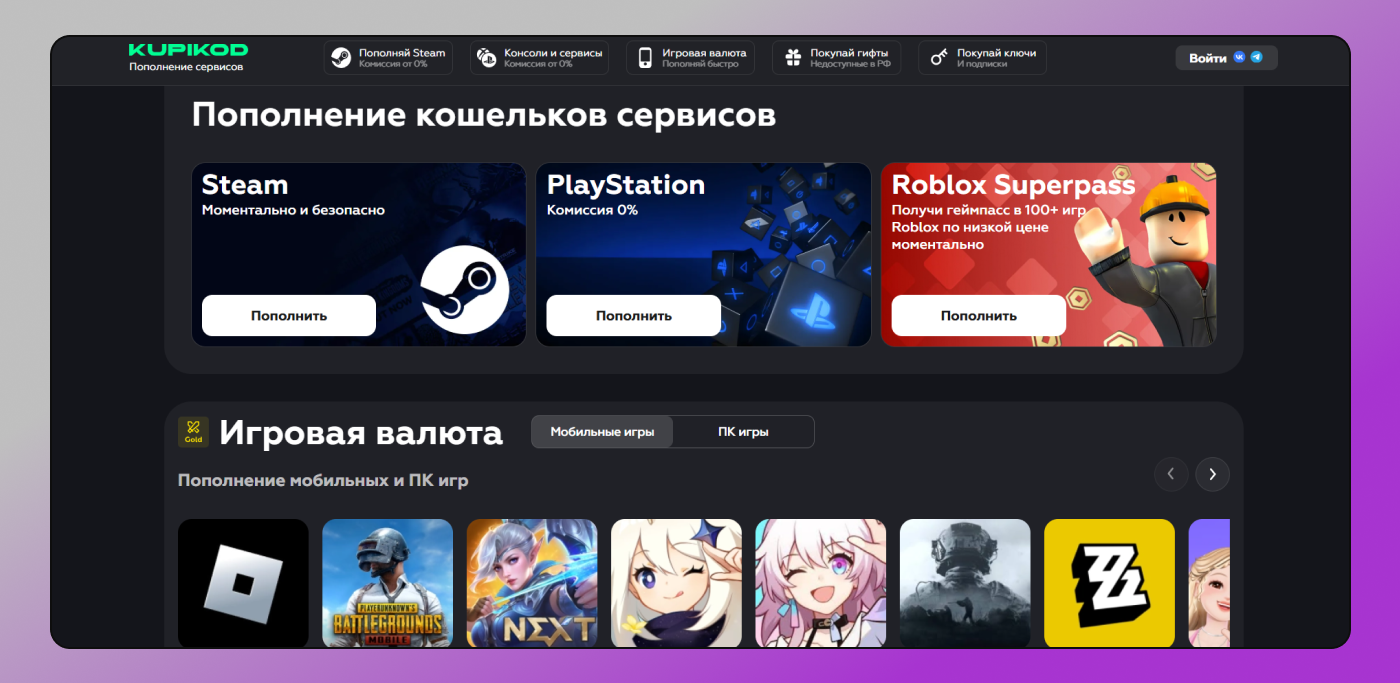Click the "Войти" button
This screenshot has width=1400, height=683.
click(1210, 57)
